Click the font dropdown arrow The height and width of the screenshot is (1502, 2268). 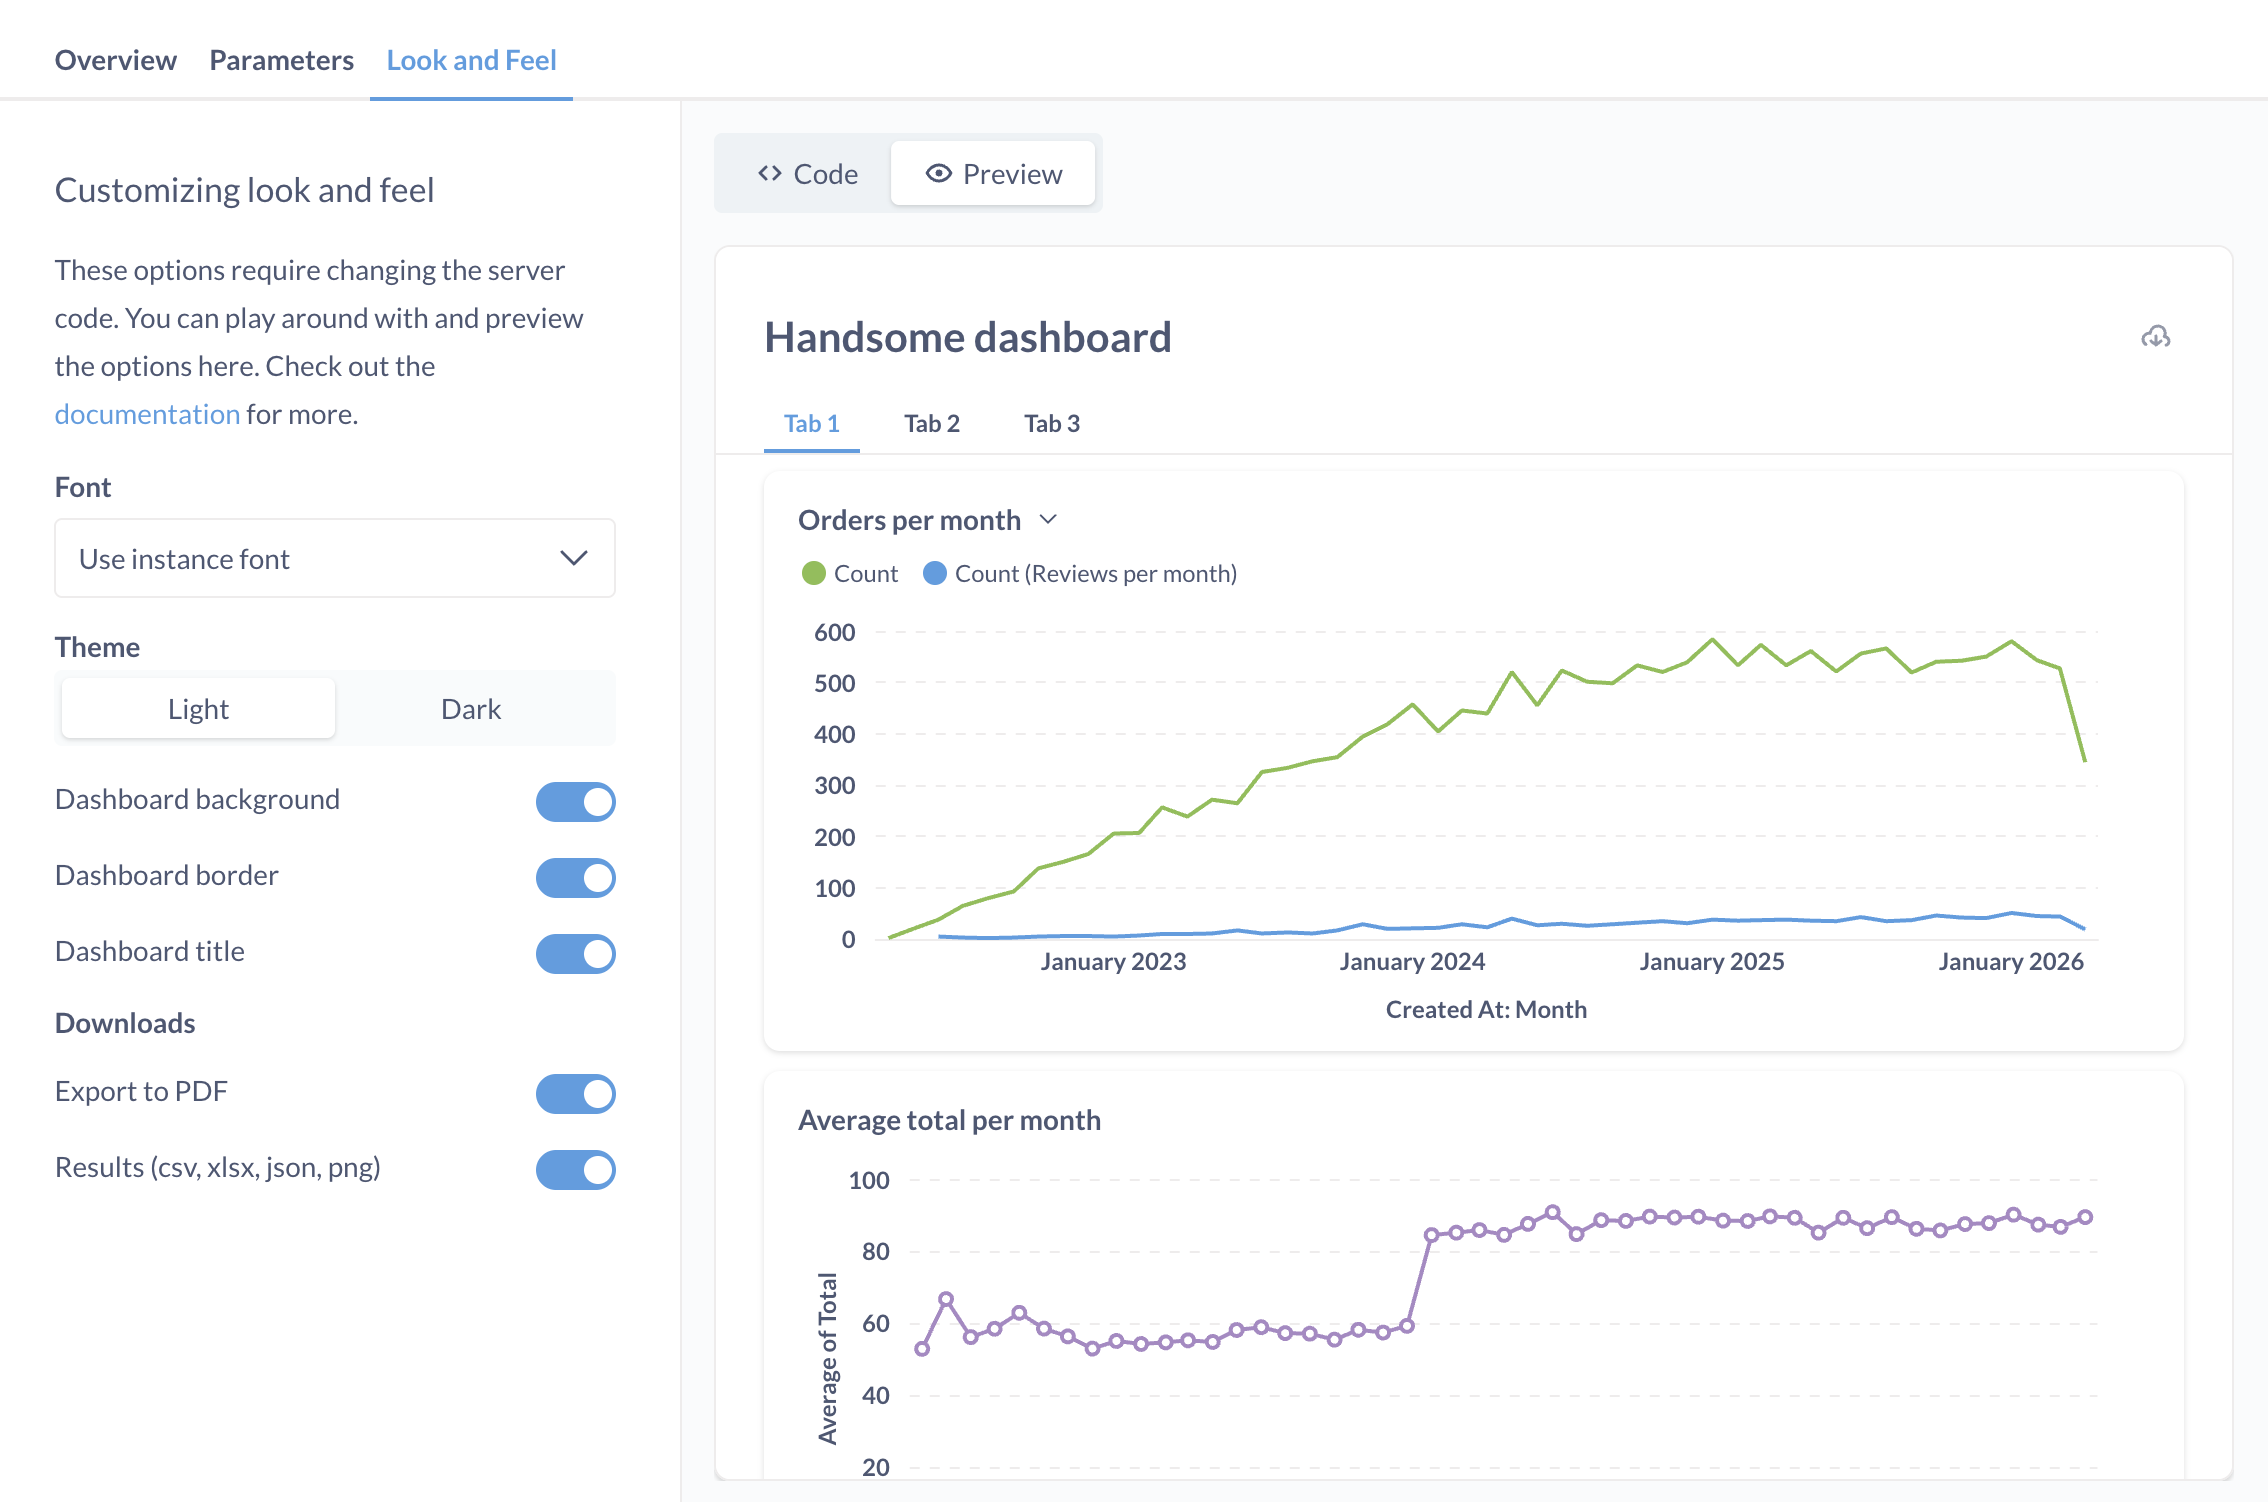point(573,558)
